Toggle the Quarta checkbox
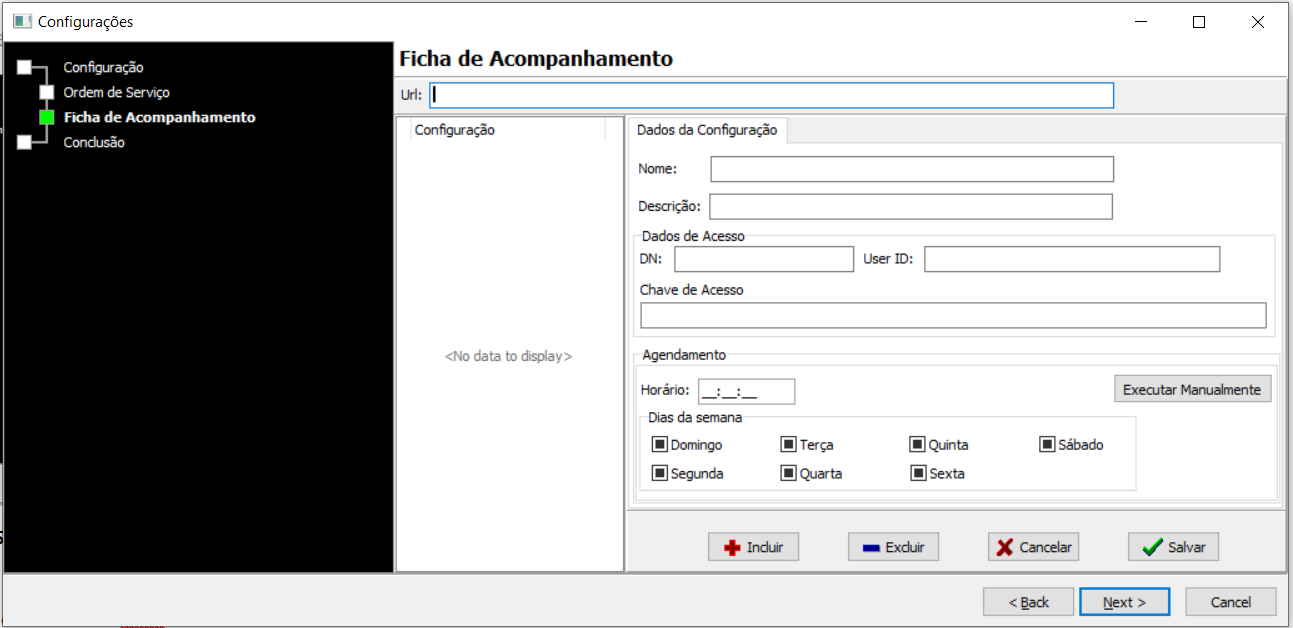The height and width of the screenshot is (628, 1293). click(x=789, y=473)
